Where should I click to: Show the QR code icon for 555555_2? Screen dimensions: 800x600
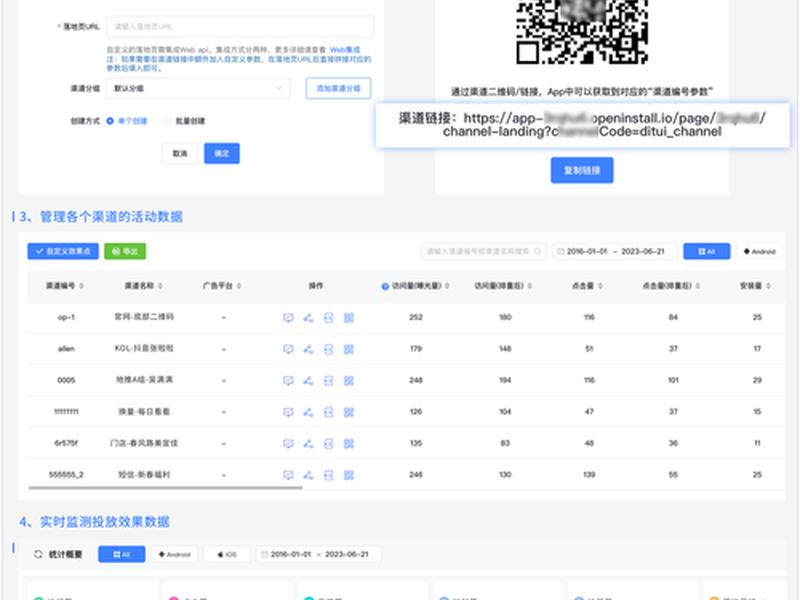[348, 476]
